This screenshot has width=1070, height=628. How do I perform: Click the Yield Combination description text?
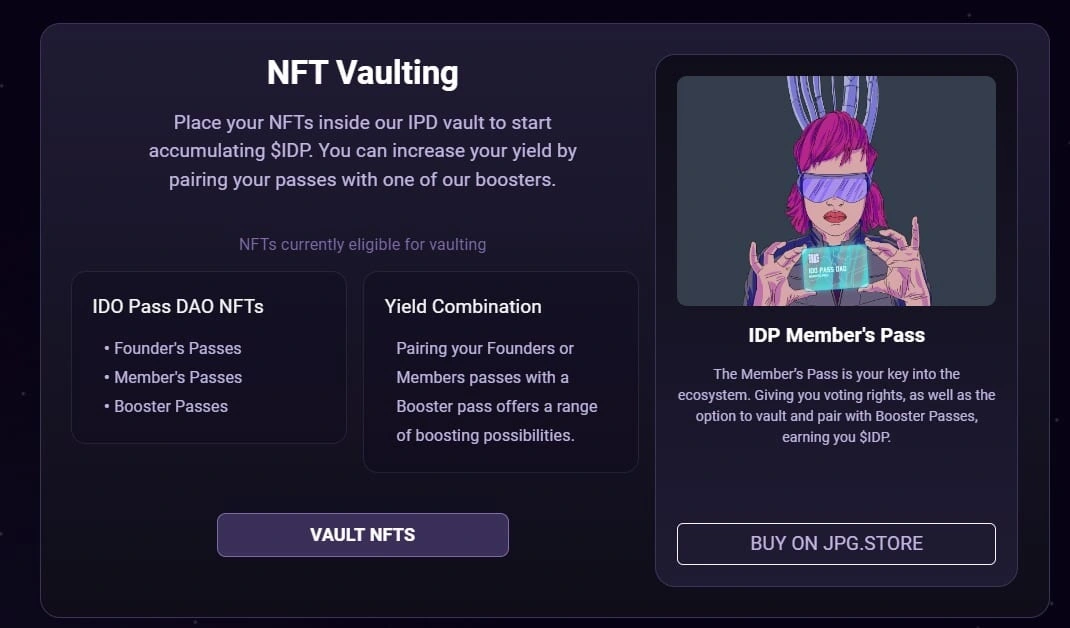coord(497,392)
